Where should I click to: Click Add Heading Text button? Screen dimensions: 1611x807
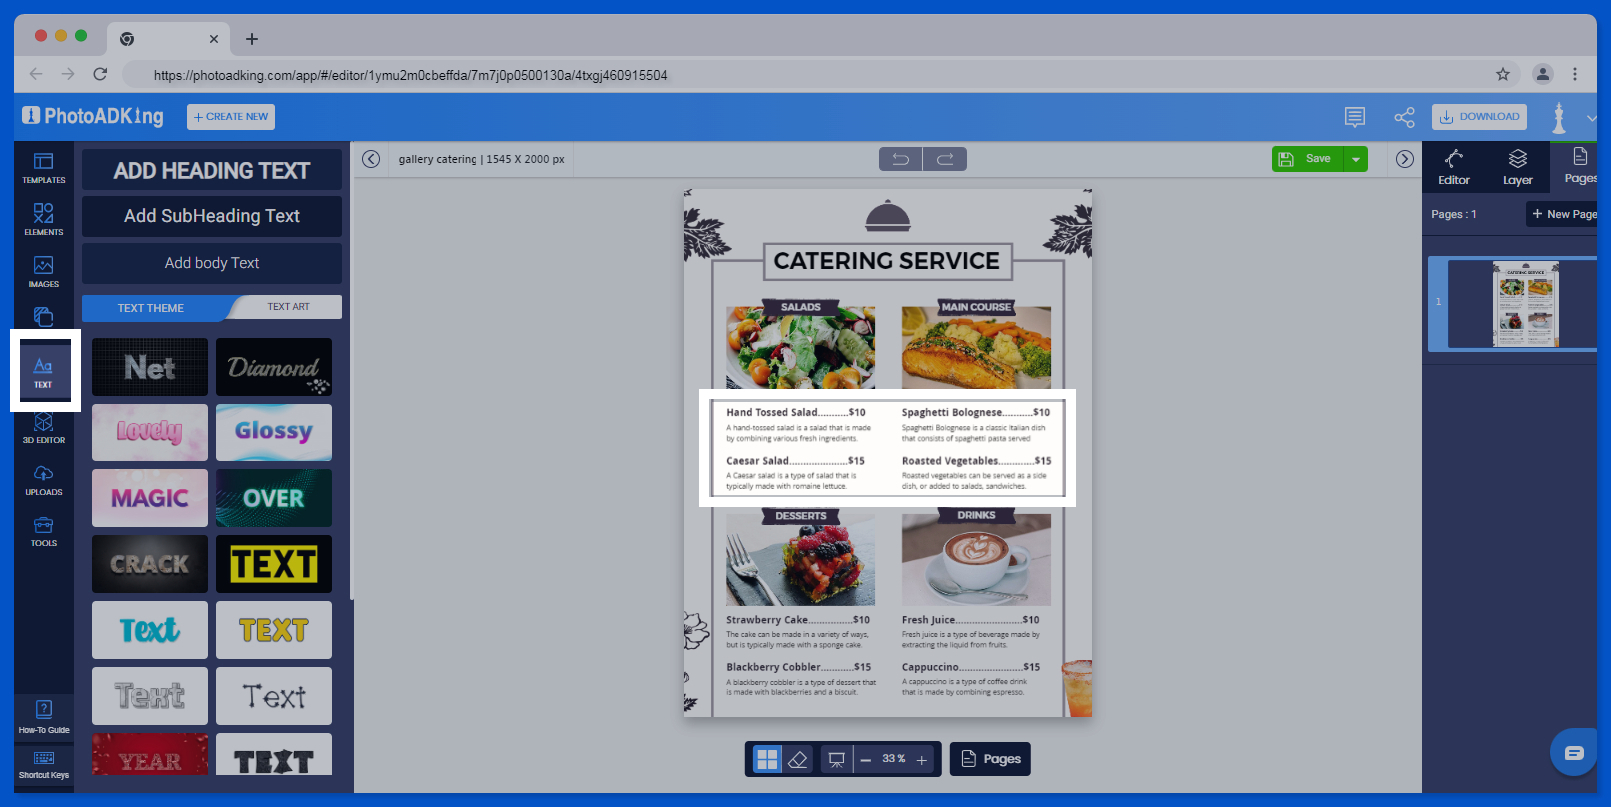[212, 170]
